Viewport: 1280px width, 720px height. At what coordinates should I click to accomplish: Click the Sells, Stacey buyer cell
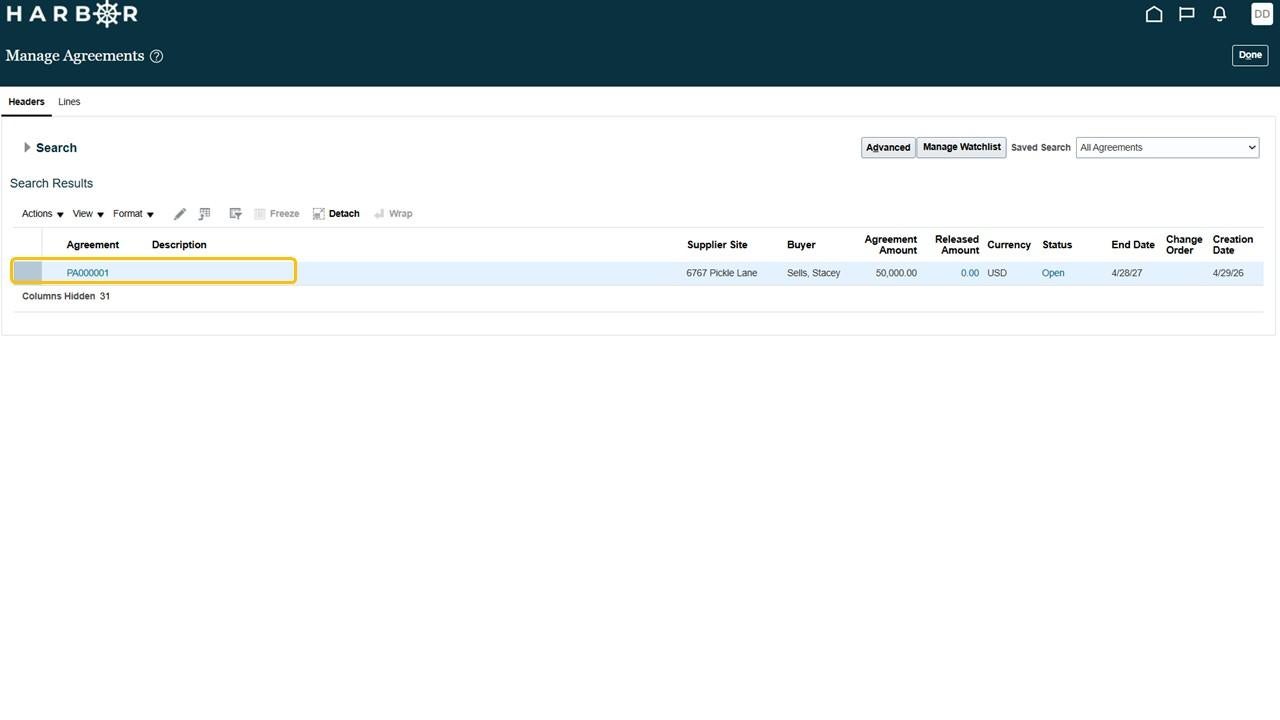(814, 273)
